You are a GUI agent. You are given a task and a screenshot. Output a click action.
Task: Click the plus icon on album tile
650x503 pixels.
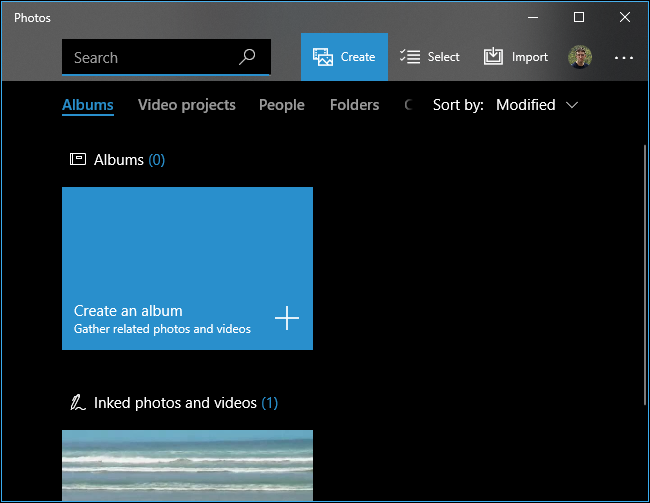(287, 318)
